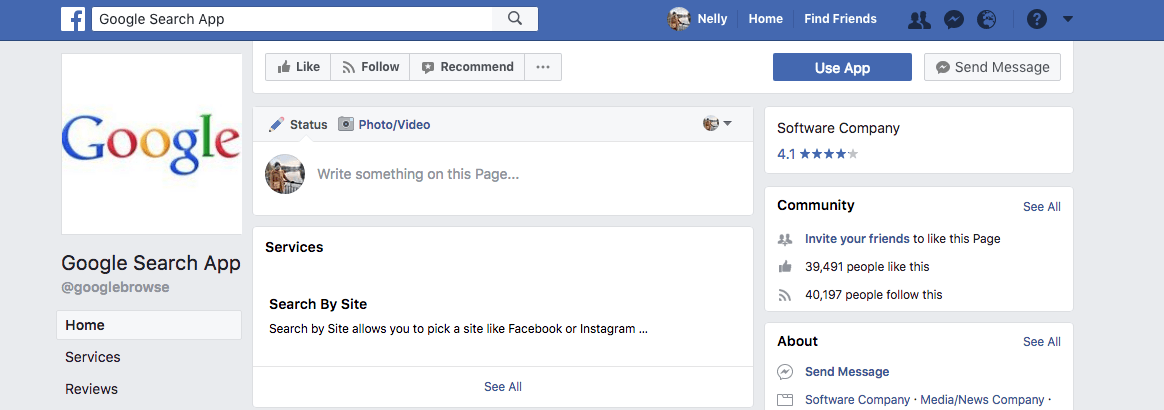Click the Search By Site service title
This screenshot has height=410, width=1164.
point(318,304)
